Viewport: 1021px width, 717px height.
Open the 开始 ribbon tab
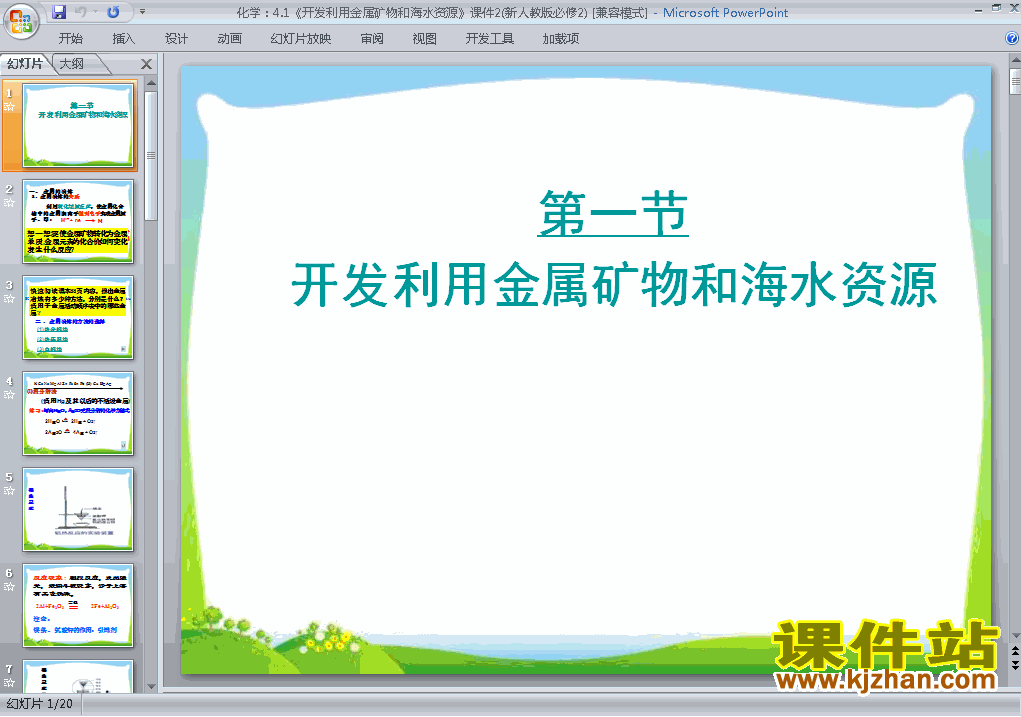coord(70,38)
